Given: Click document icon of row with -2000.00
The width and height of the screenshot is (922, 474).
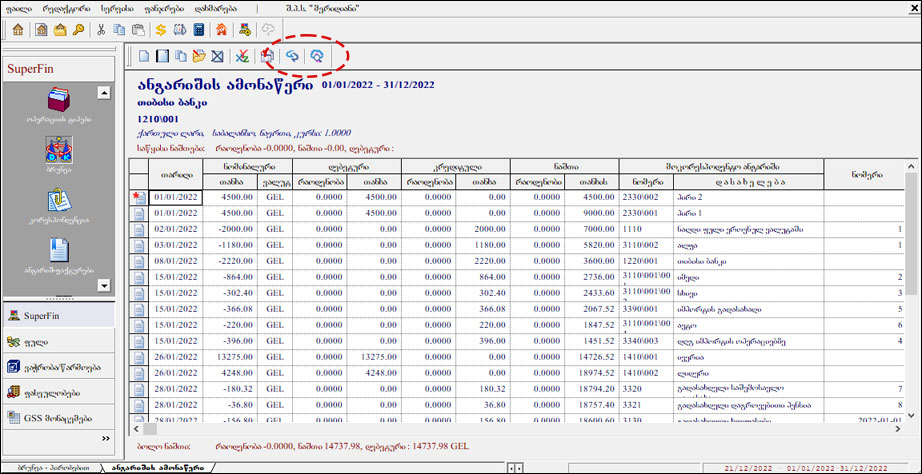Looking at the screenshot, I should click(139, 229).
